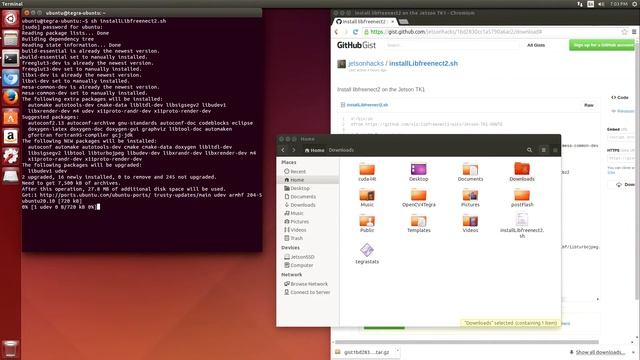The width and height of the screenshot is (640, 360).
Task: Open Files from the Ubuntu launcher
Action: click(x=11, y=38)
